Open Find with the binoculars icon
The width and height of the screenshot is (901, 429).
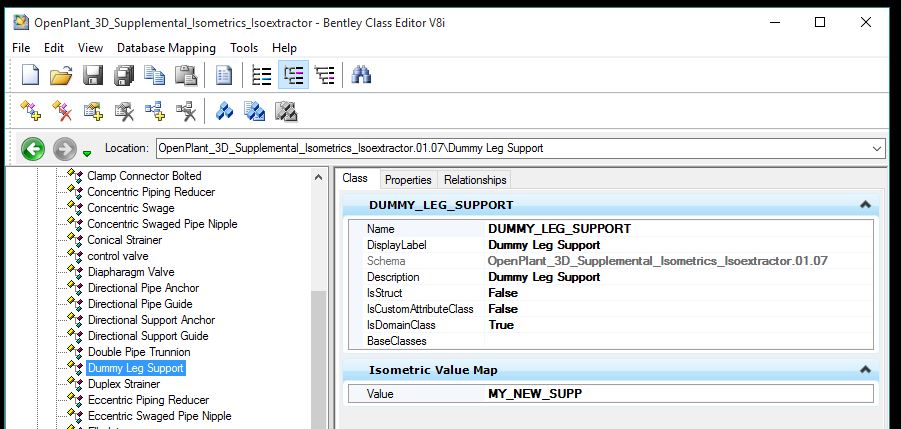(x=361, y=75)
